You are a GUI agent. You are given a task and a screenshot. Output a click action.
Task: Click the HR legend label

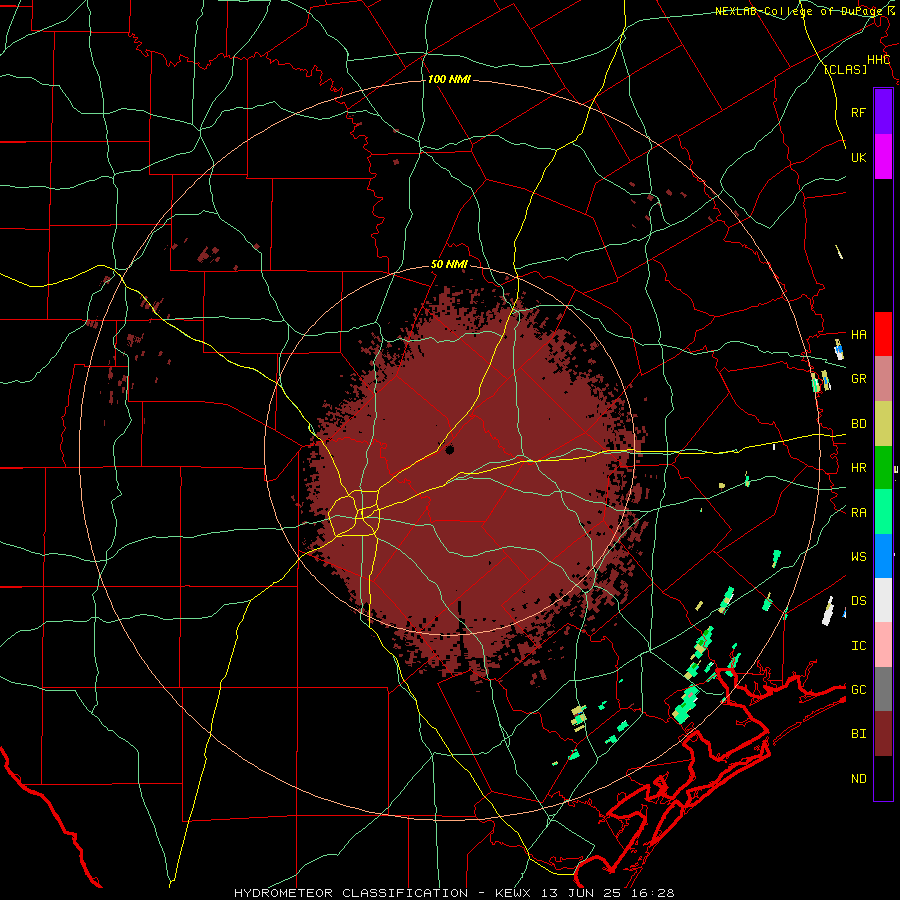pos(858,468)
